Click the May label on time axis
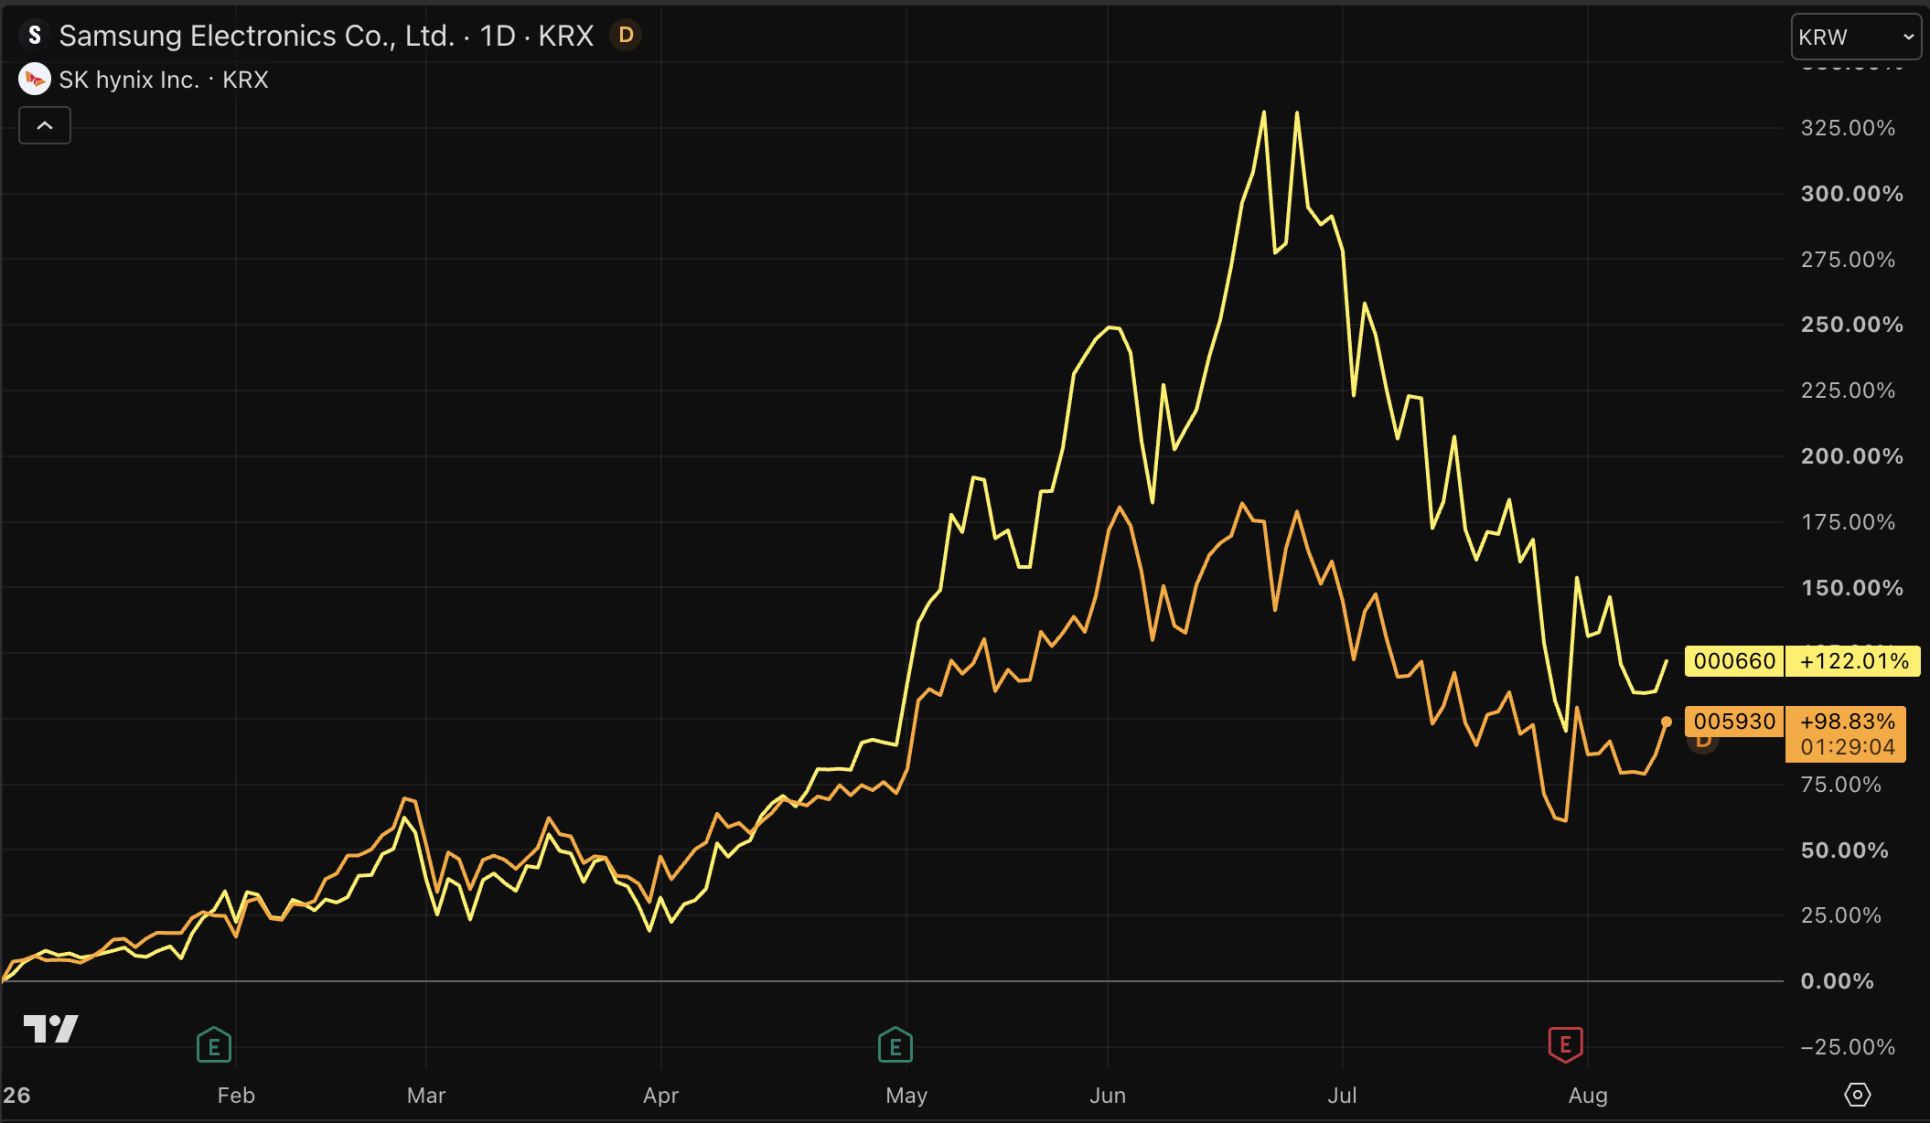The height and width of the screenshot is (1123, 1930). tap(906, 1095)
